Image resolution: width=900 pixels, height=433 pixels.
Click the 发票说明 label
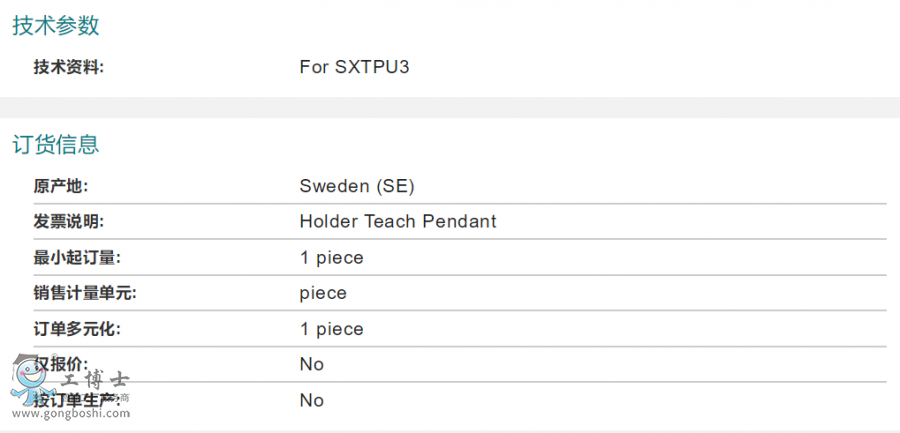(68, 221)
